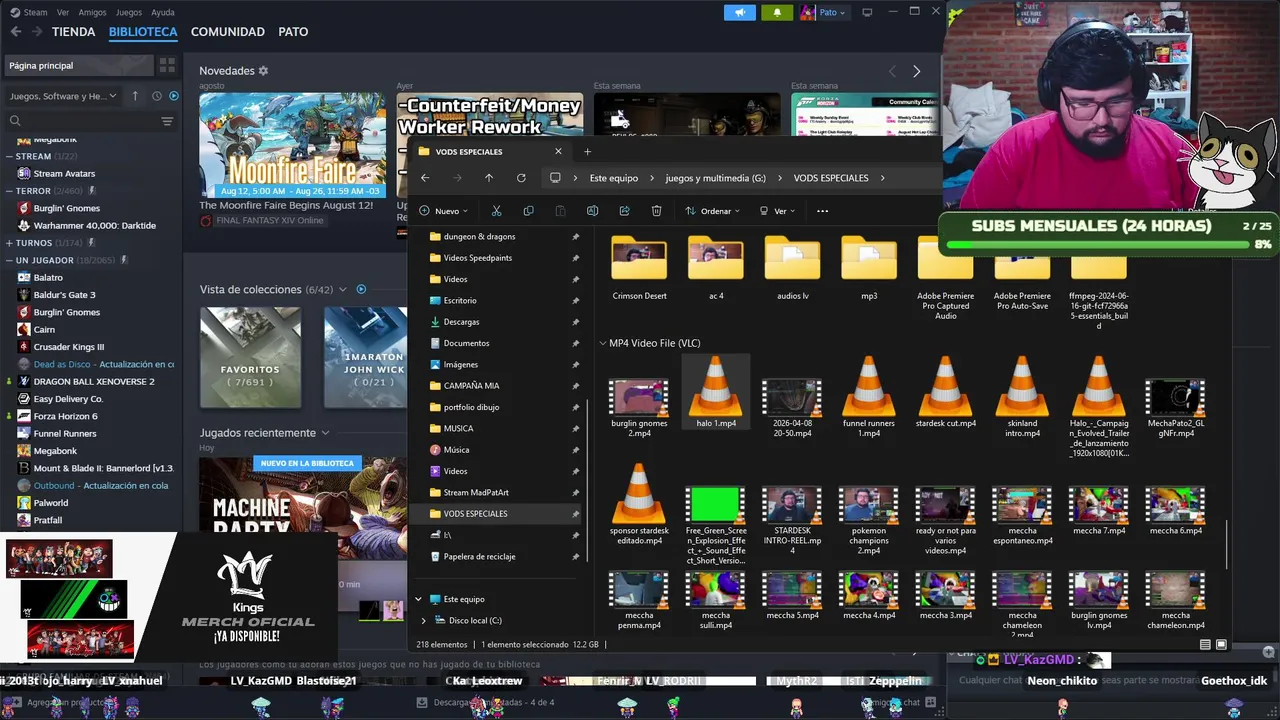1280x720 pixels.
Task: Open the Crimson Desert folder
Action: (639, 267)
